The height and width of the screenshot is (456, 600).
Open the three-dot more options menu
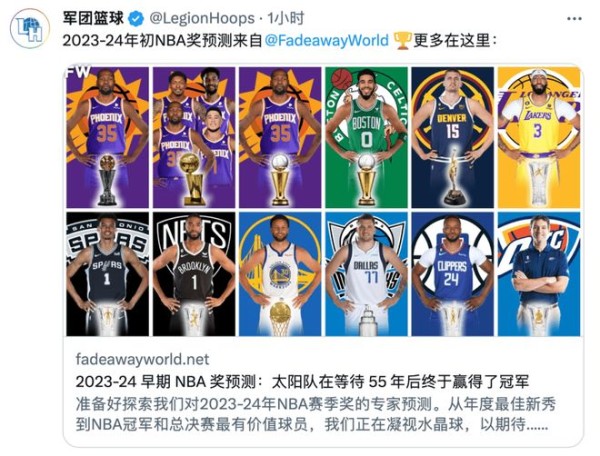click(x=574, y=18)
